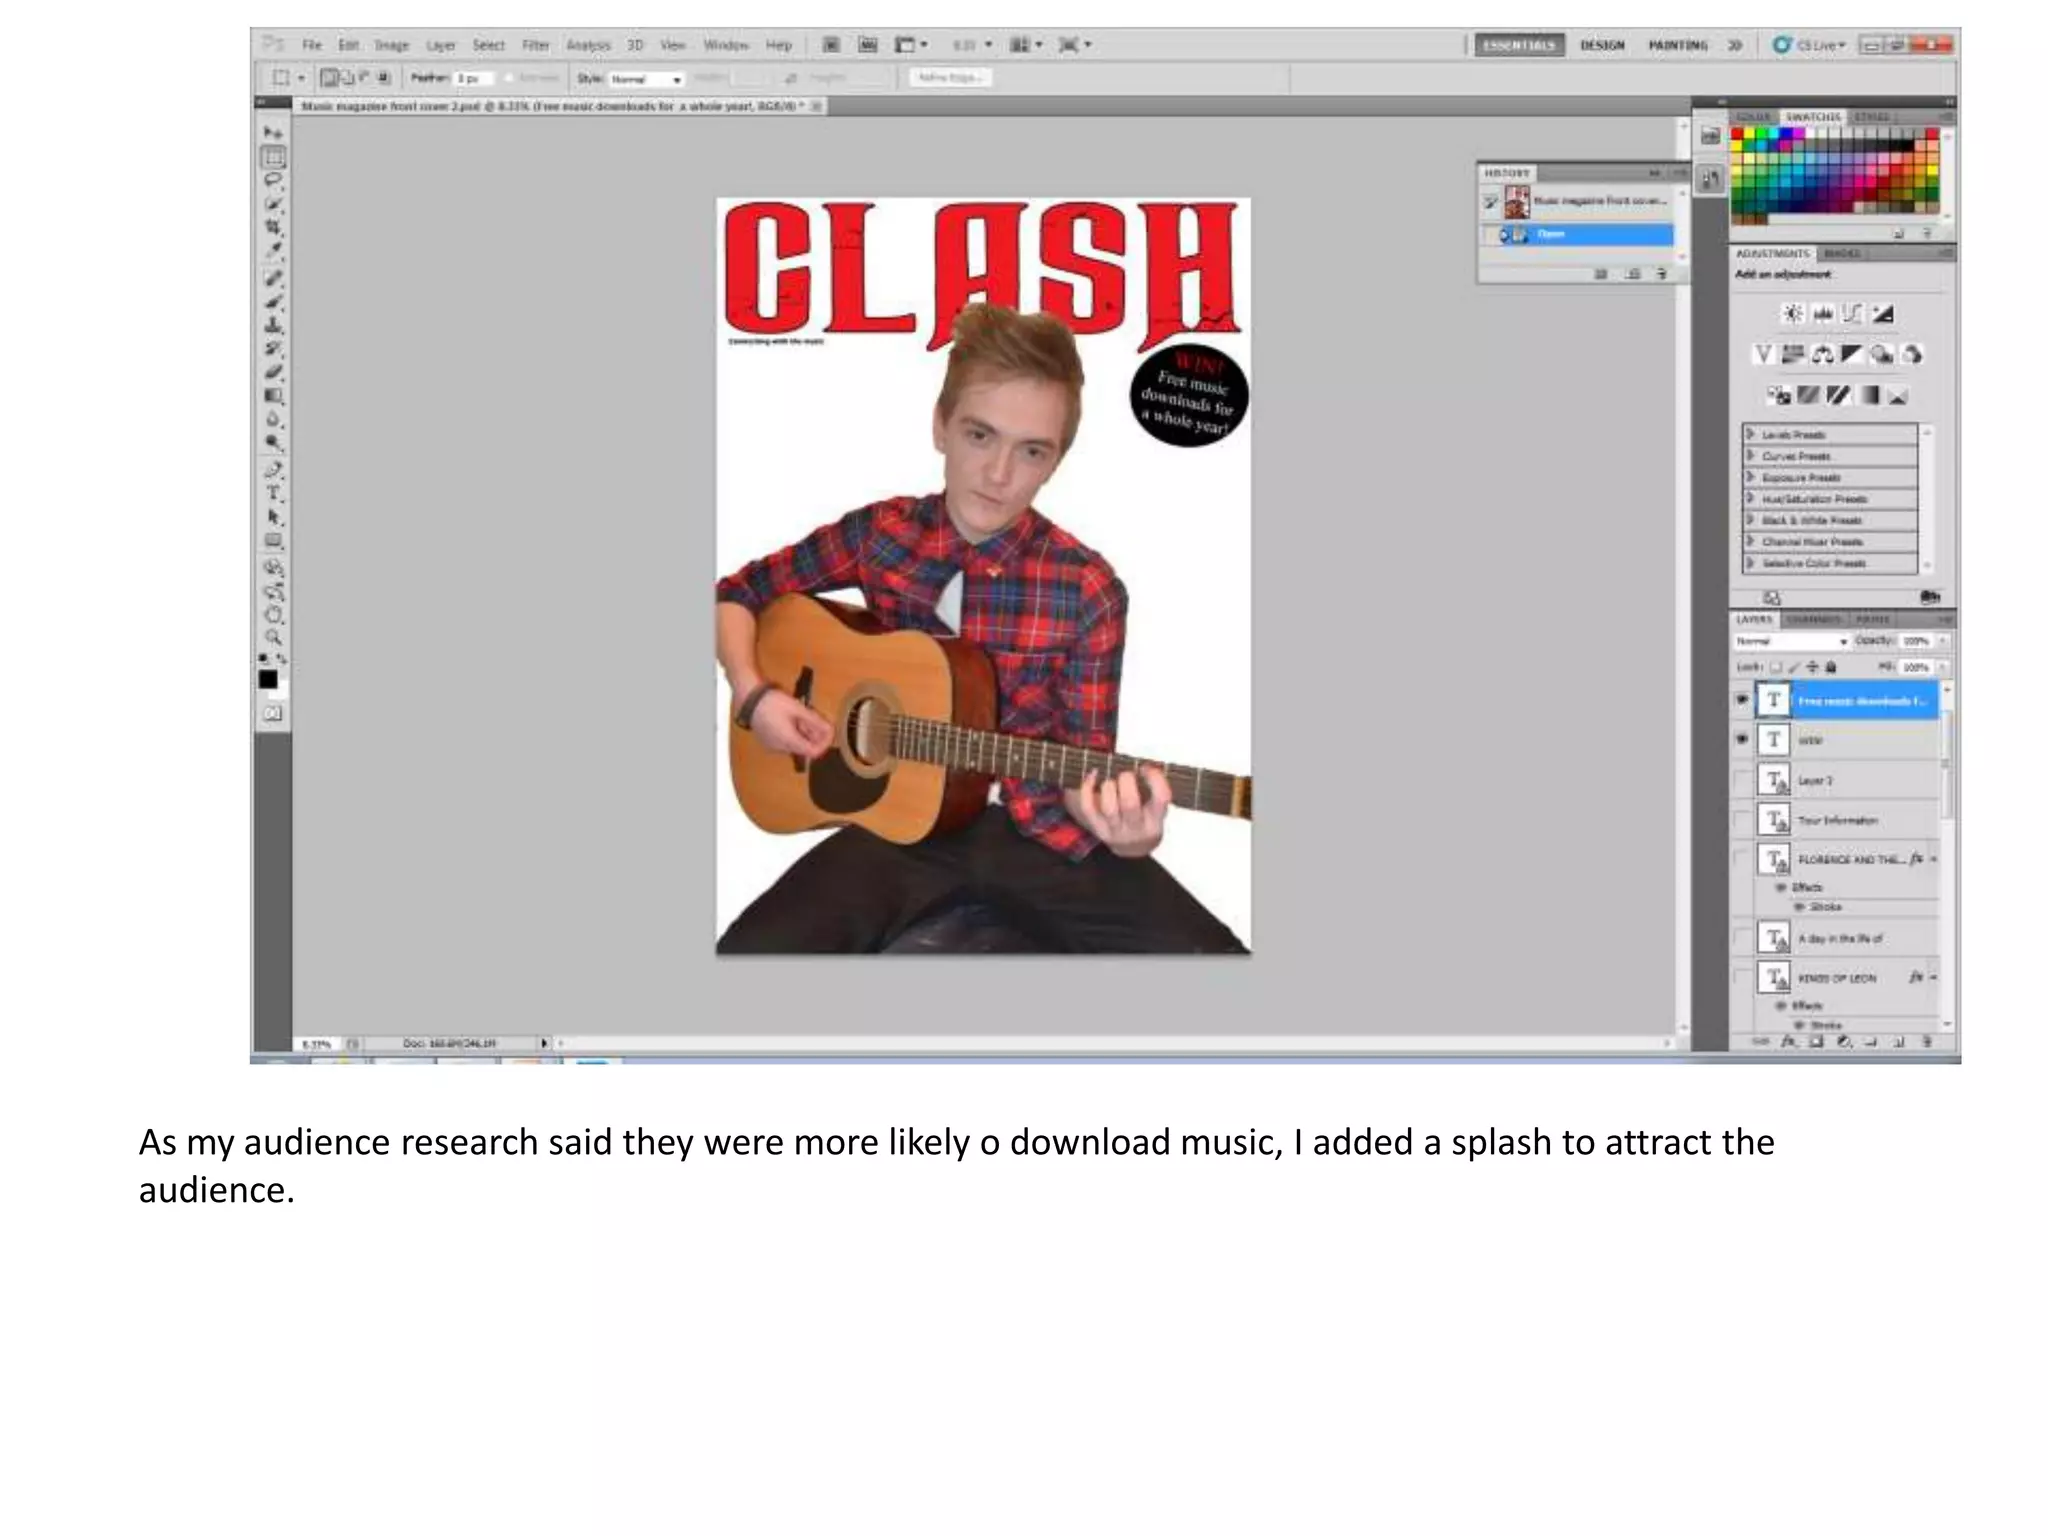Viewport: 2048px width, 1536px height.
Task: Show the FLORENCE AND THE layer
Action: click(1742, 858)
